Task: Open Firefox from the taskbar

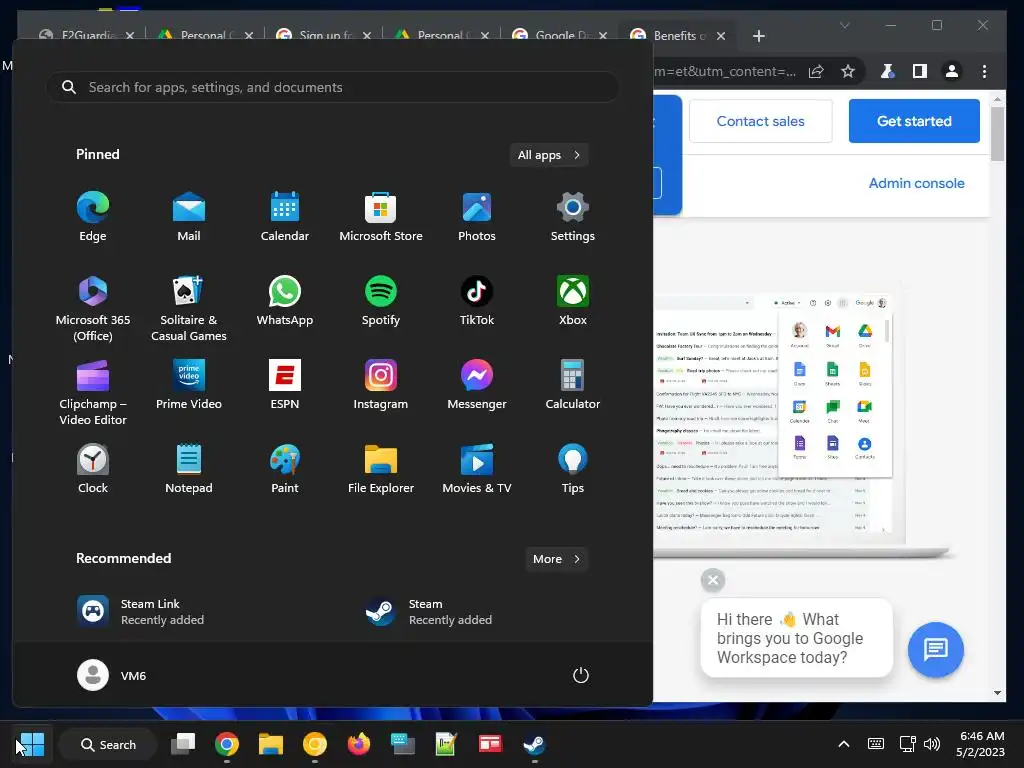Action: (x=359, y=744)
